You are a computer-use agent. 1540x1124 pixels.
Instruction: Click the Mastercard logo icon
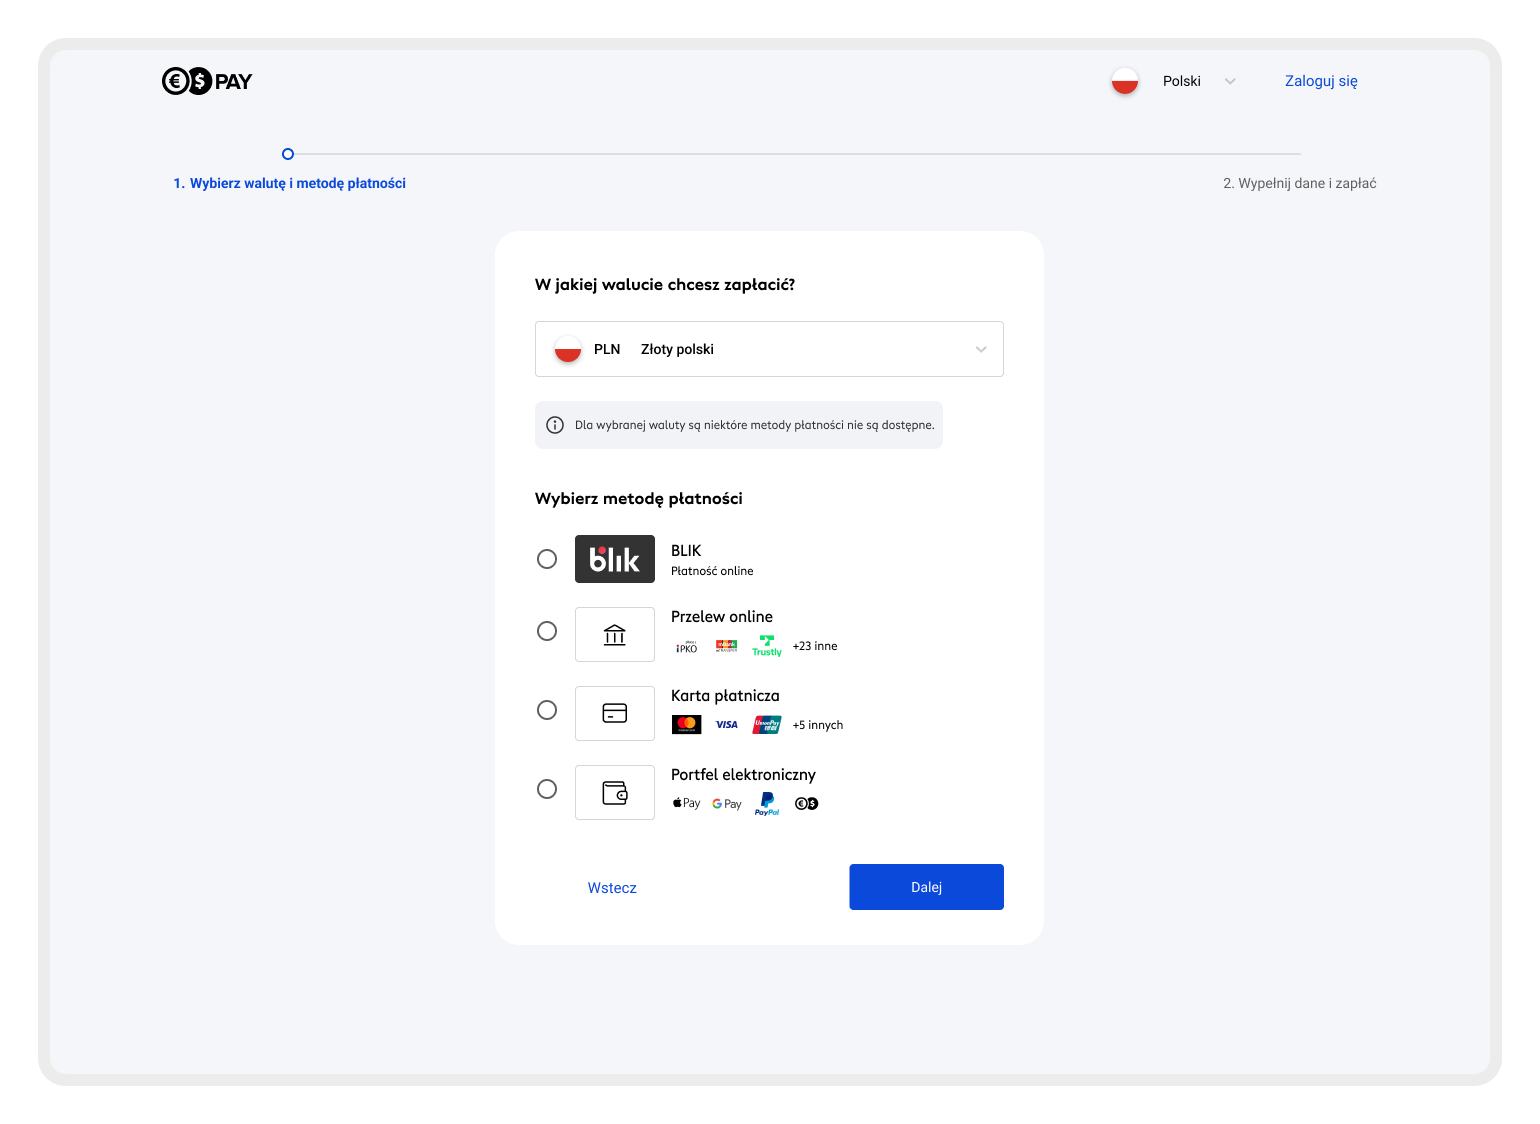tap(686, 724)
